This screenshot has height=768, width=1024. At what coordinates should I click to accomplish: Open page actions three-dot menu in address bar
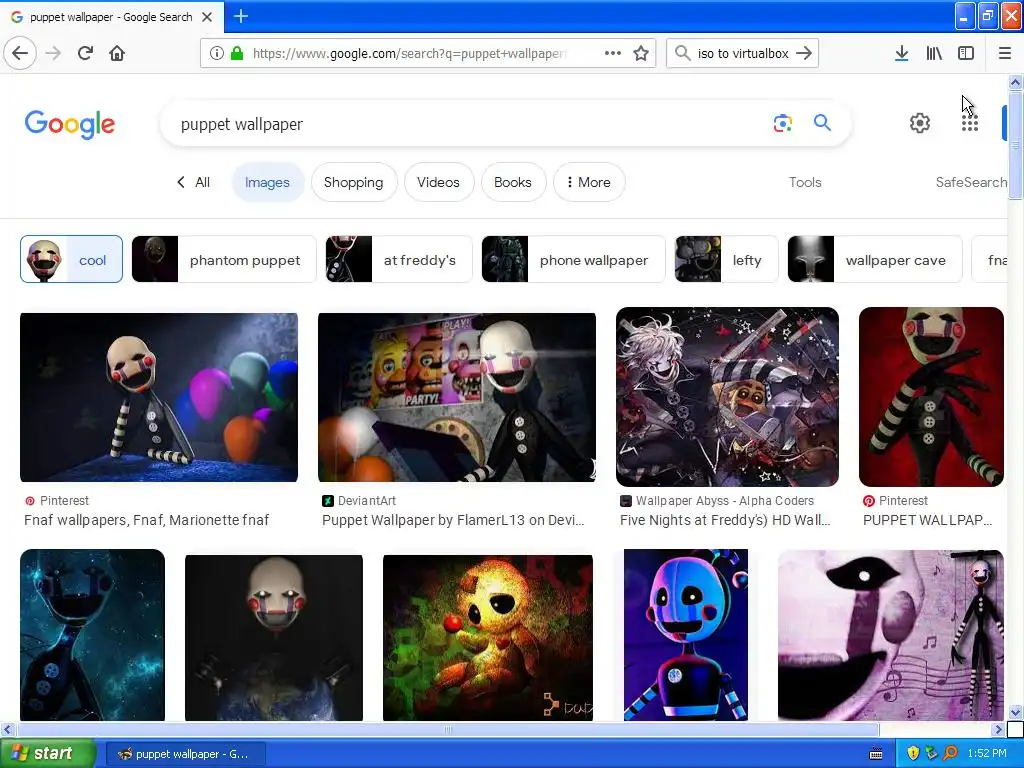[613, 53]
